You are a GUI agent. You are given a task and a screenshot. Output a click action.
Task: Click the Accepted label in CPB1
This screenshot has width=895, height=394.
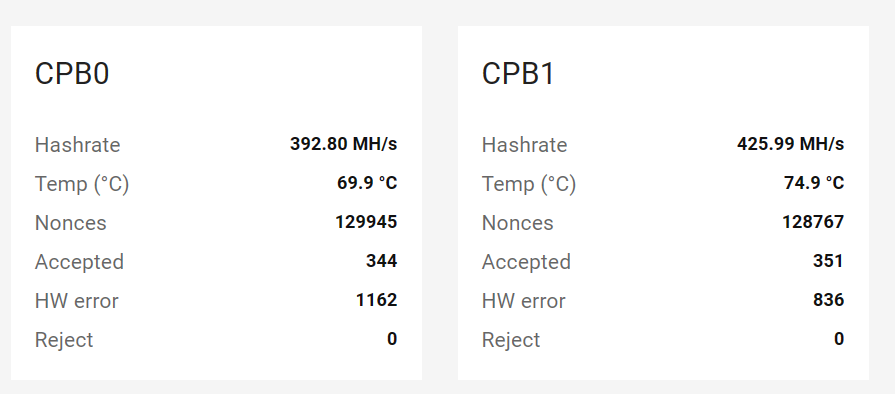(x=526, y=262)
